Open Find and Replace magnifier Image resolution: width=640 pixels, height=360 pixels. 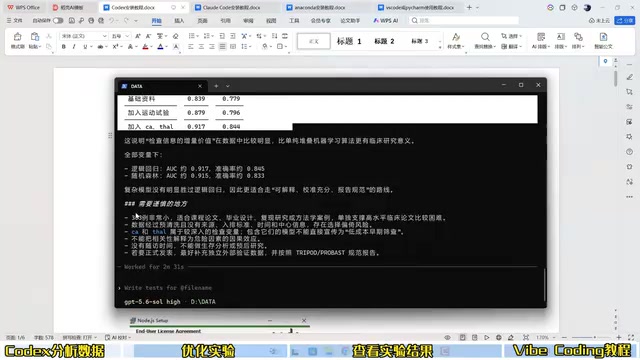[x=485, y=37]
